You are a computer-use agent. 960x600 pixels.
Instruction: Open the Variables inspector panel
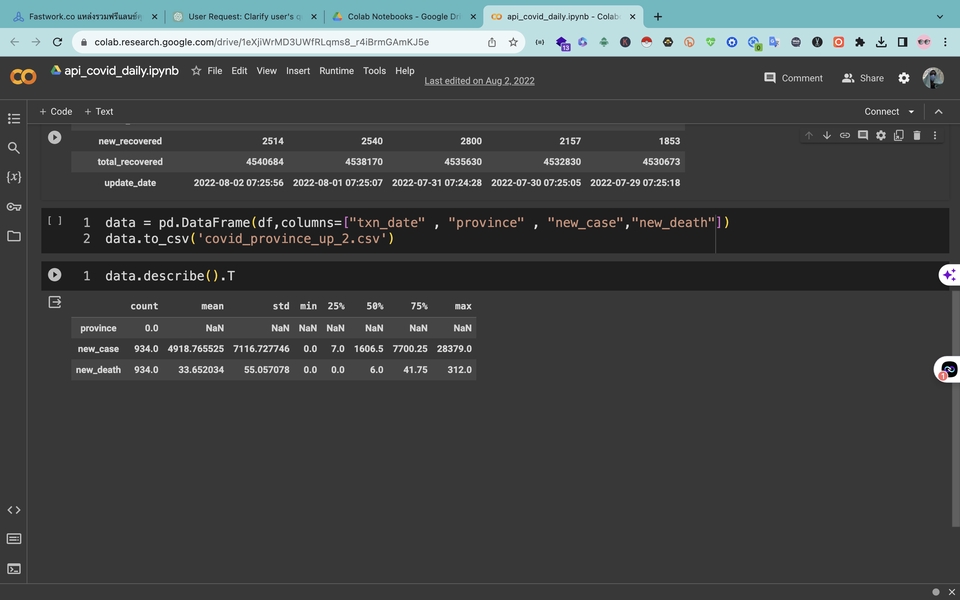[x=14, y=177]
